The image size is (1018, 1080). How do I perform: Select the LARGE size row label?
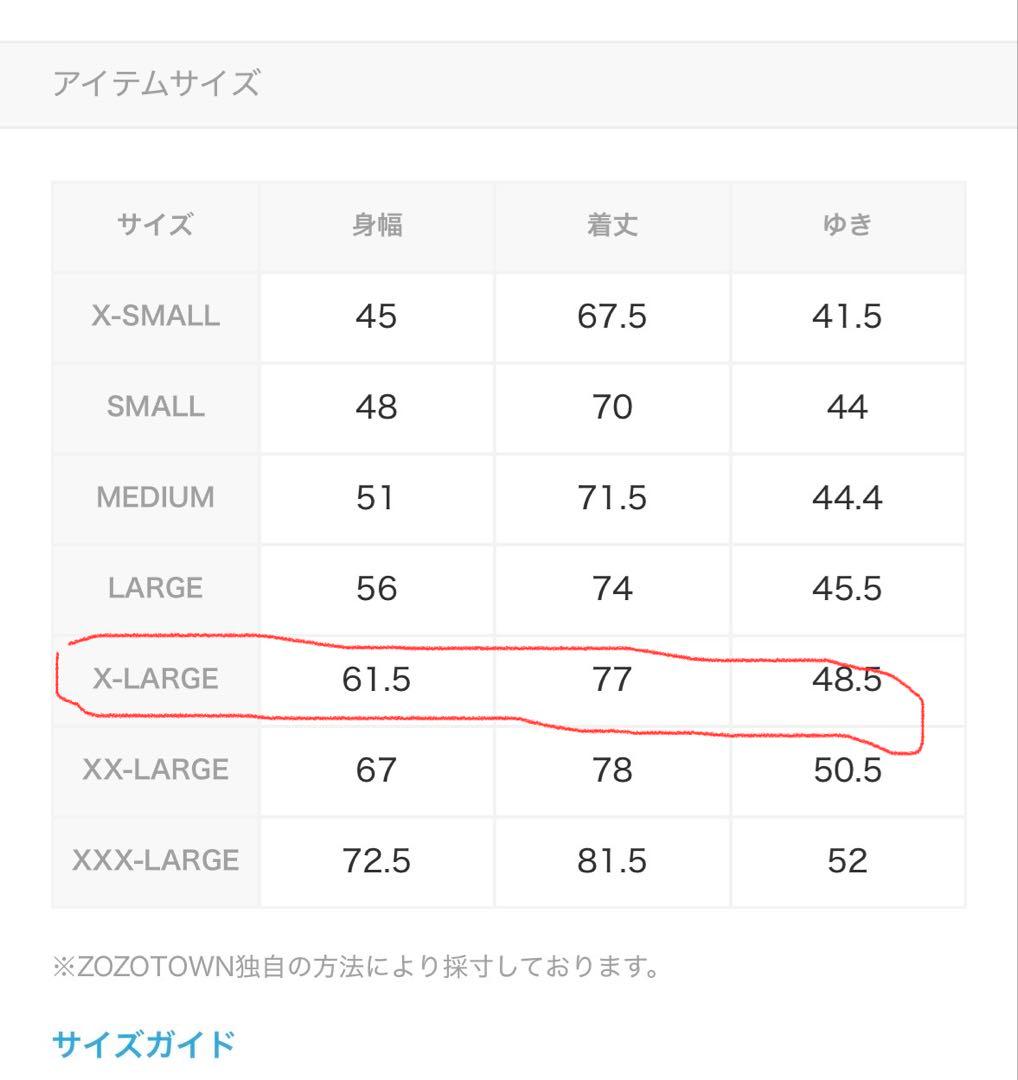point(155,588)
